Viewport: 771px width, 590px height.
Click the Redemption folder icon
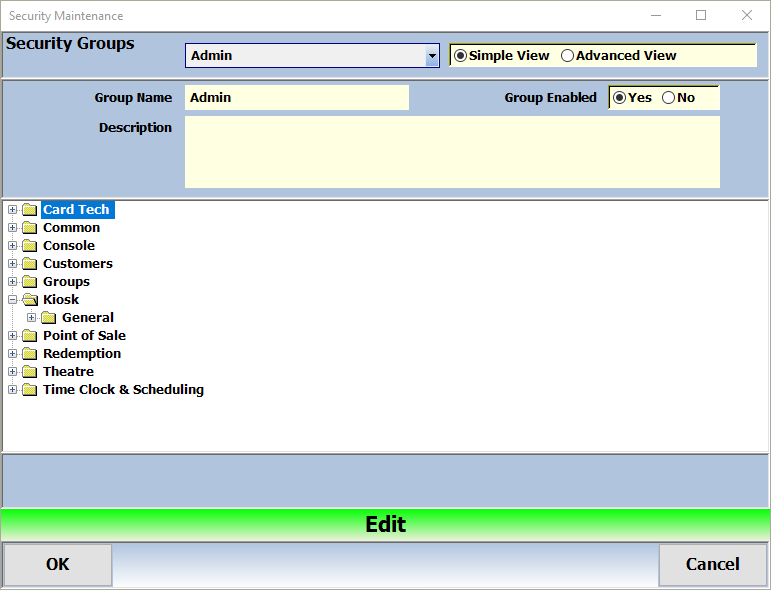pyautogui.click(x=29, y=354)
